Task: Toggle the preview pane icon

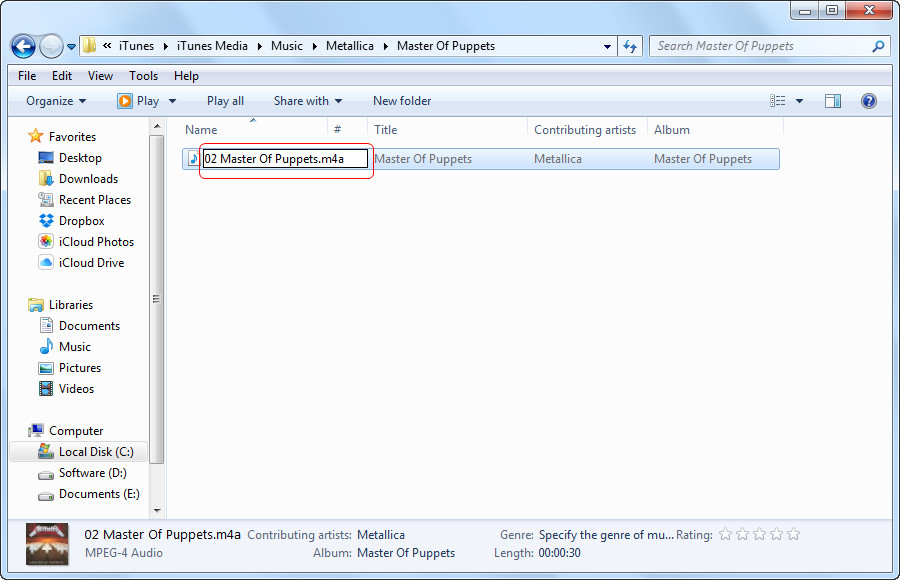Action: (833, 101)
